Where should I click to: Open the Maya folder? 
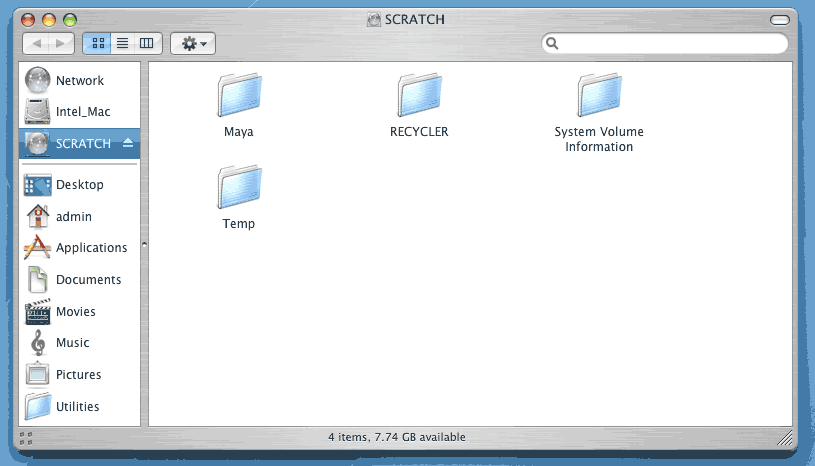coord(239,97)
